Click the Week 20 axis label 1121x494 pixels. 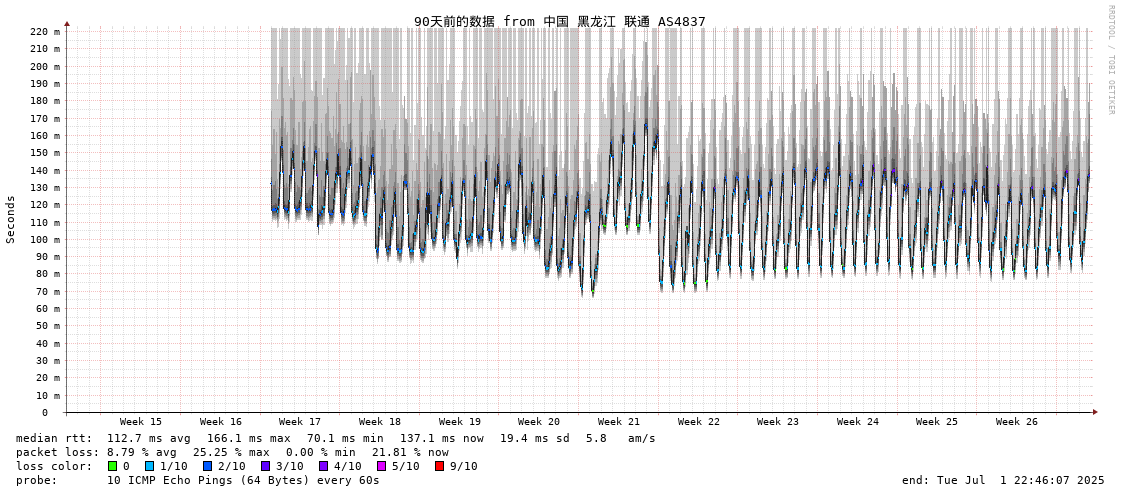(539, 422)
